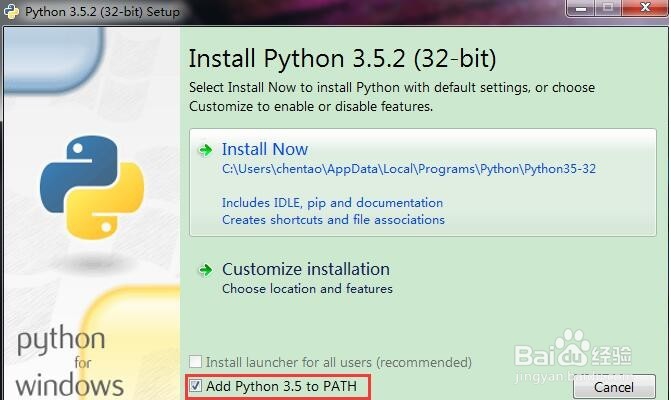Click the green Install Now arrow icon

click(x=205, y=150)
